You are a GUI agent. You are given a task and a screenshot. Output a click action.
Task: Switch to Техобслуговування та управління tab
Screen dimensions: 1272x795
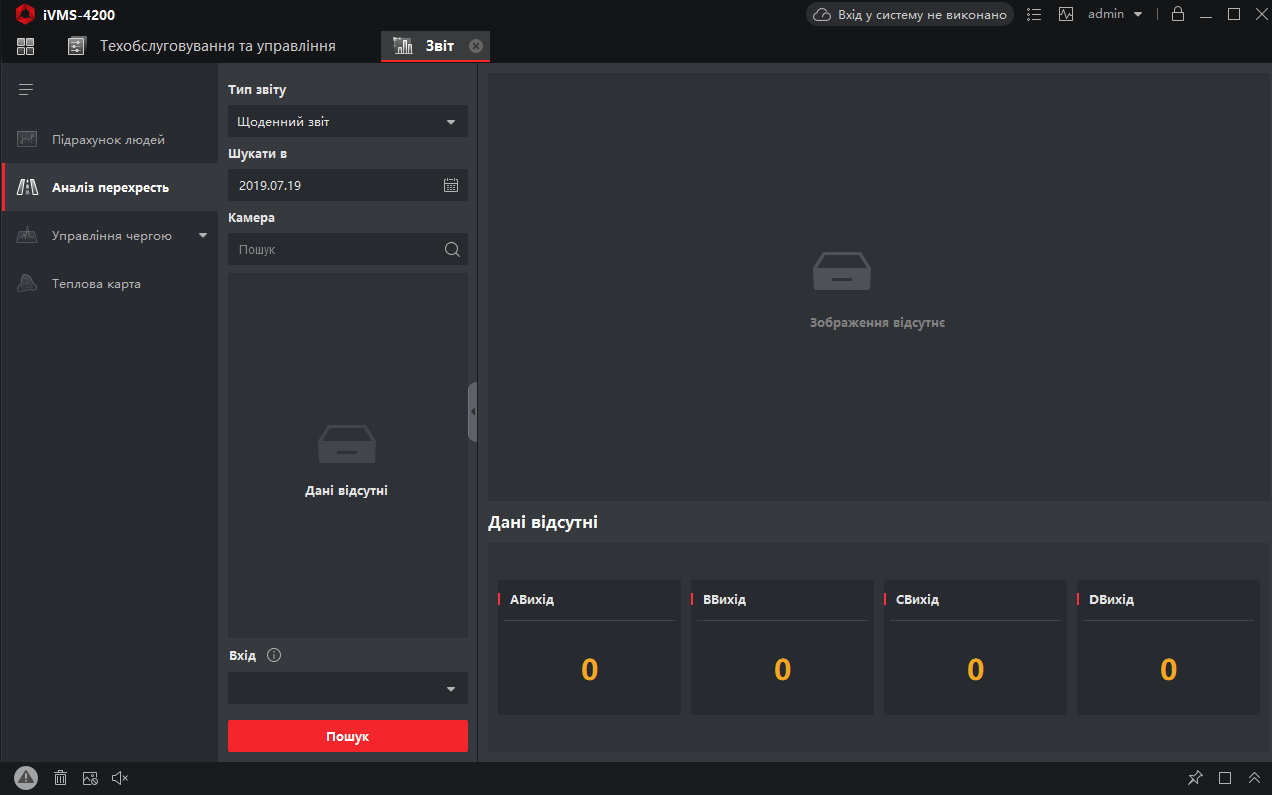click(x=216, y=46)
